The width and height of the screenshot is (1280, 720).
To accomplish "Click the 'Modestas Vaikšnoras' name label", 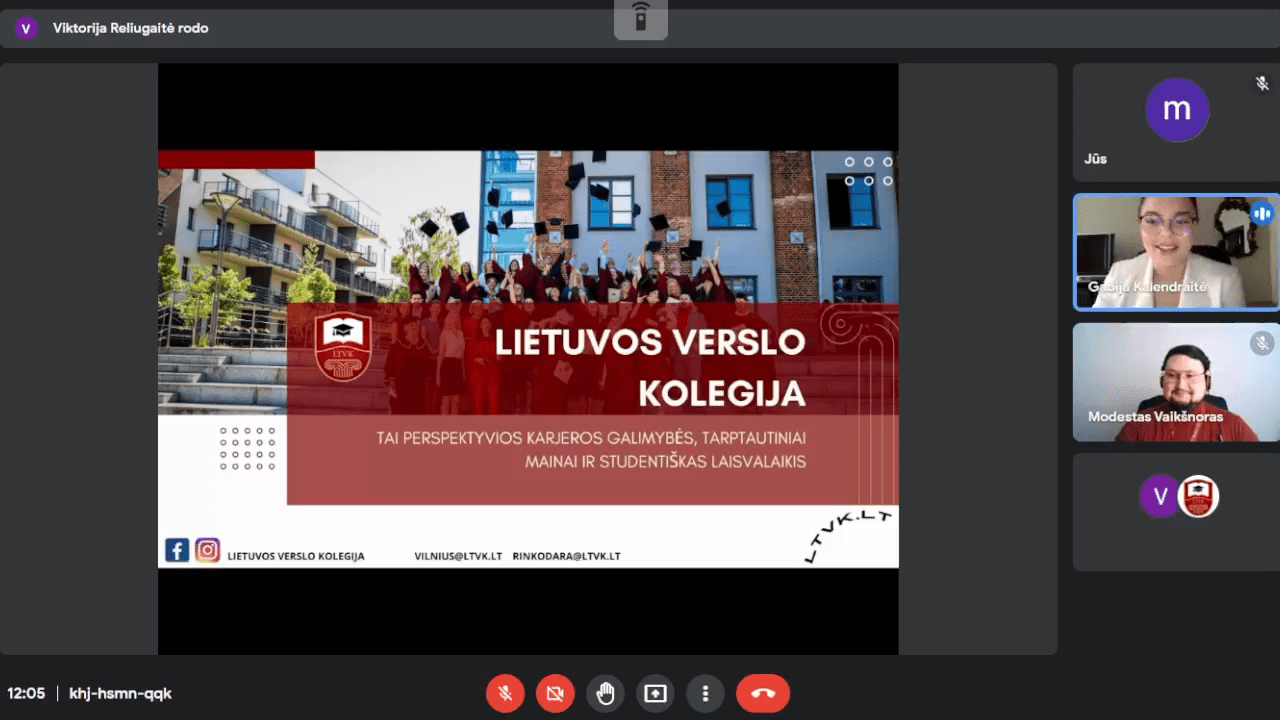I will [1155, 416].
